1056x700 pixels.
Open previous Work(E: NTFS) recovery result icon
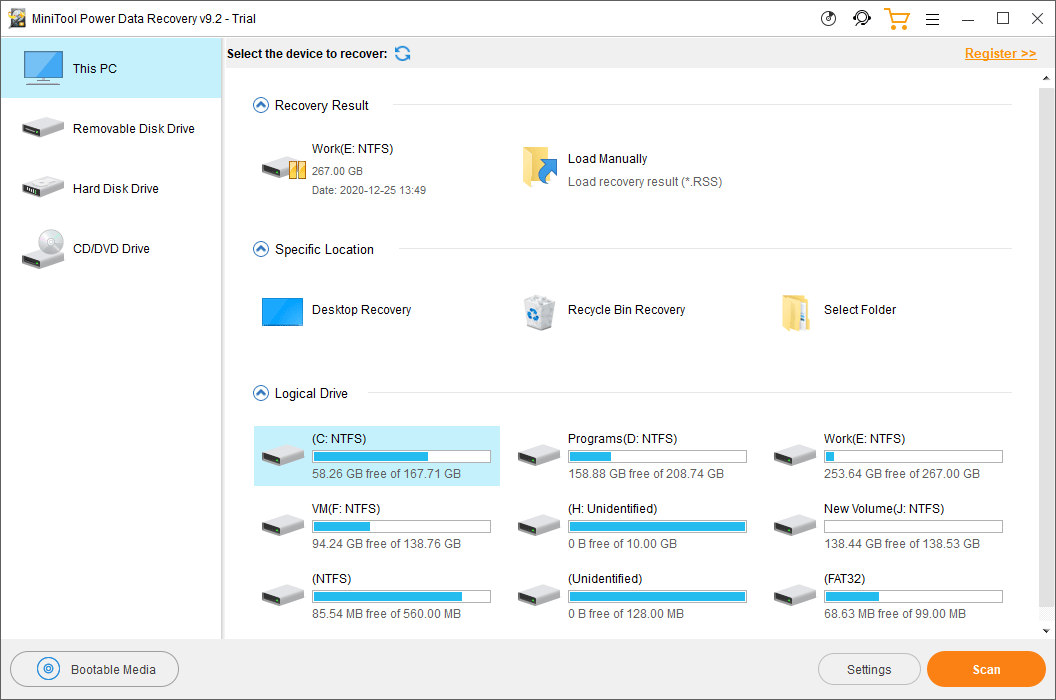284,167
